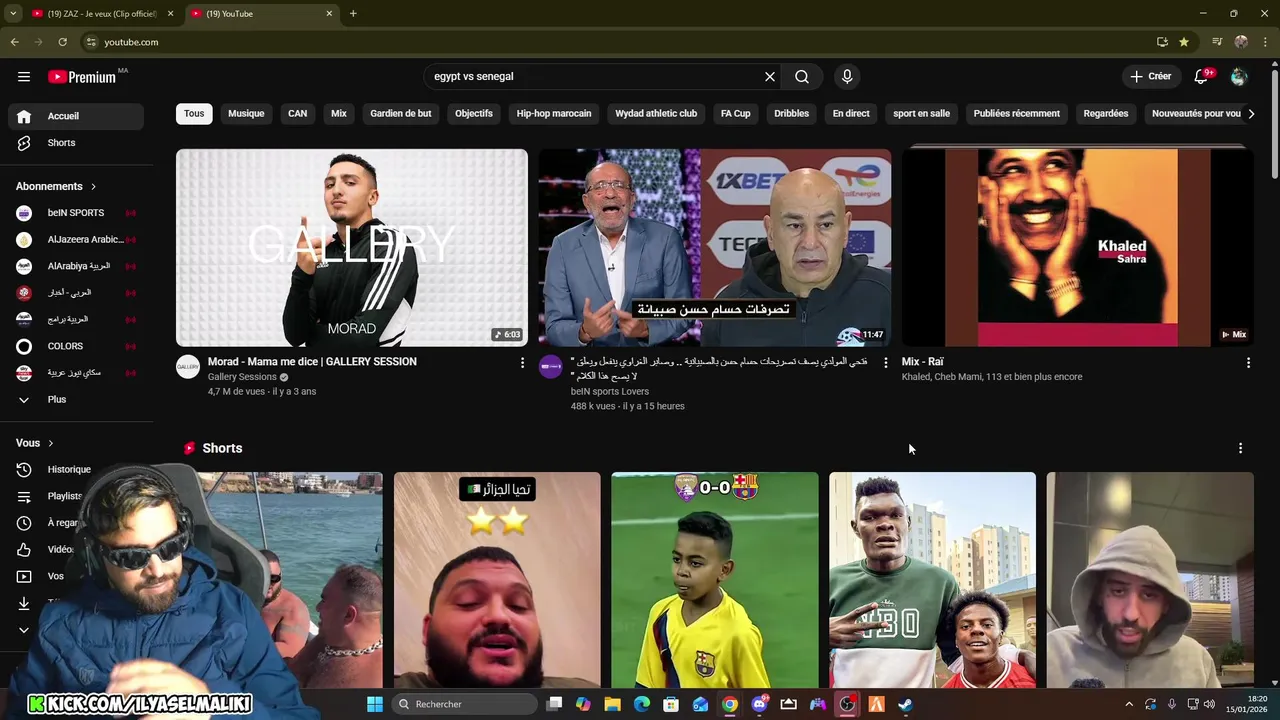Image resolution: width=1280 pixels, height=720 pixels.
Task: Open Shorts in the sidebar
Action: click(x=76, y=143)
